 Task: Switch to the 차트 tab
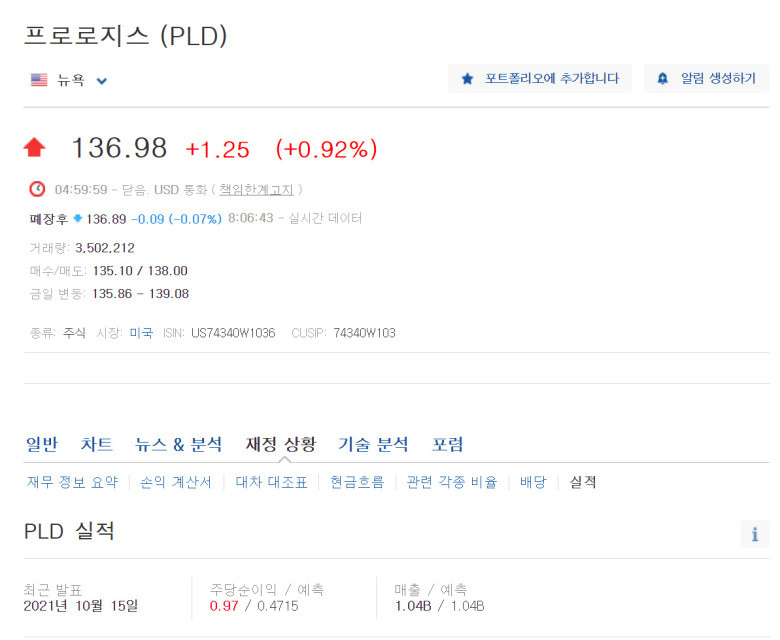coord(97,444)
